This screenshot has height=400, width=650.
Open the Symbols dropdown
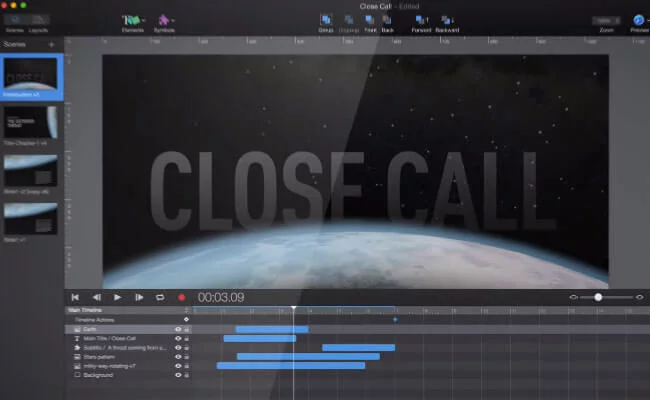click(165, 20)
